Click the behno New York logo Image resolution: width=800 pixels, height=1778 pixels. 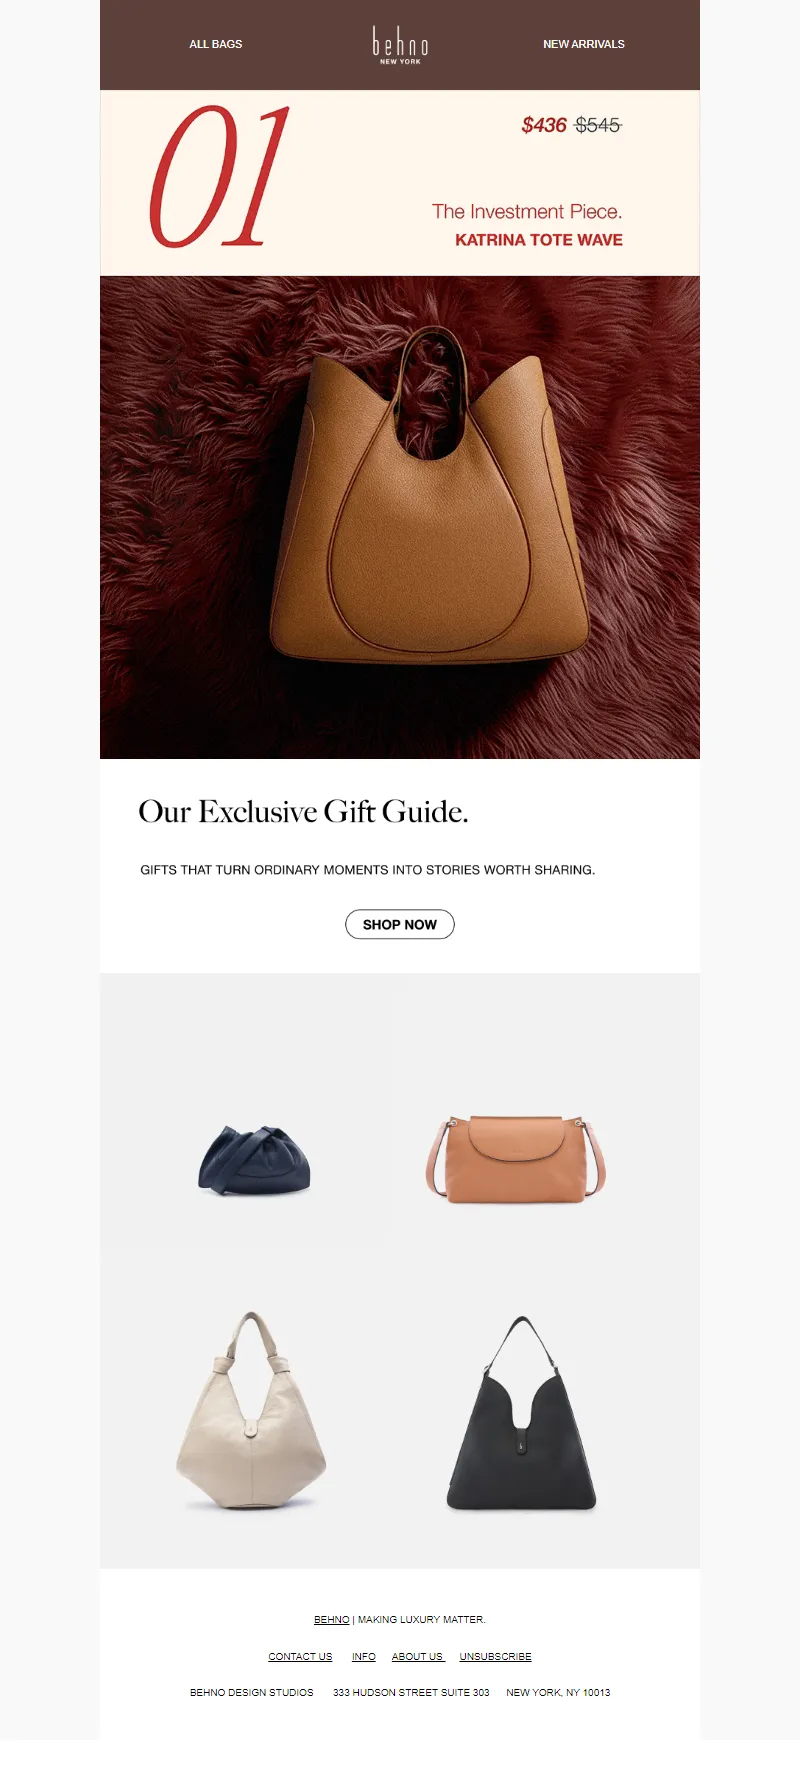pyautogui.click(x=400, y=46)
